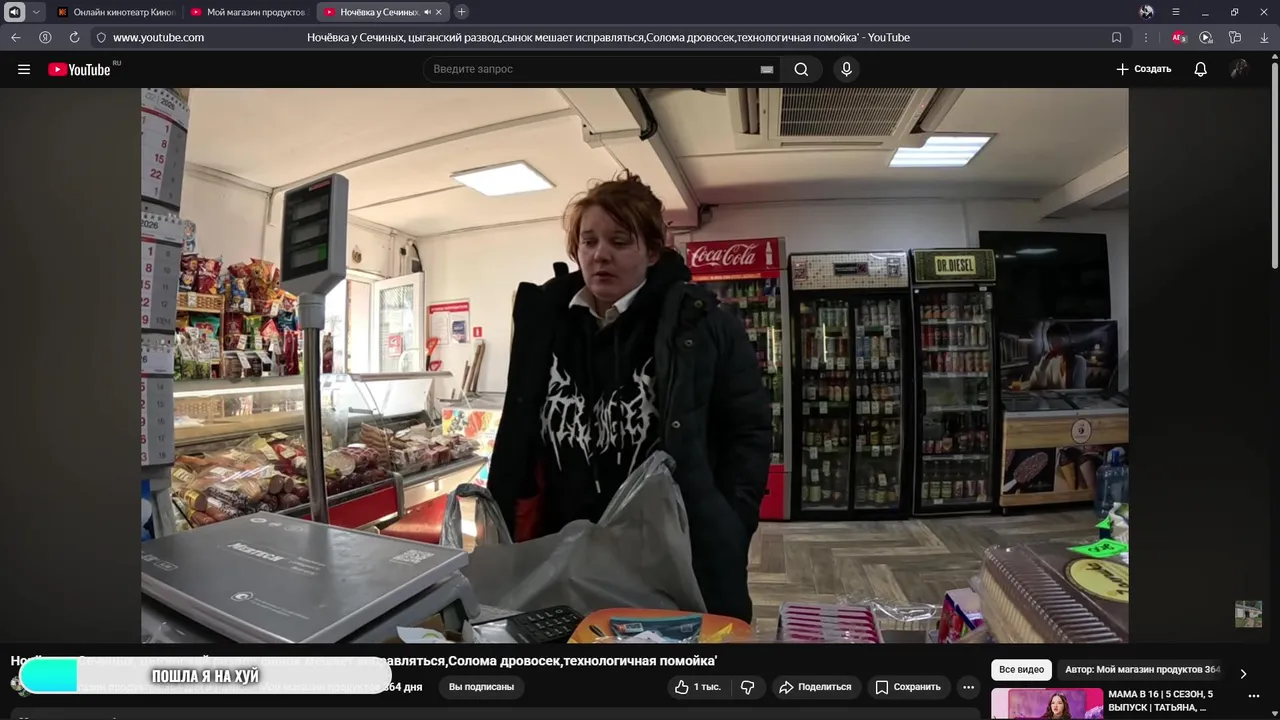This screenshot has width=1280, height=720.
Task: Open the YouTube guide hamburger menu
Action: (x=24, y=69)
